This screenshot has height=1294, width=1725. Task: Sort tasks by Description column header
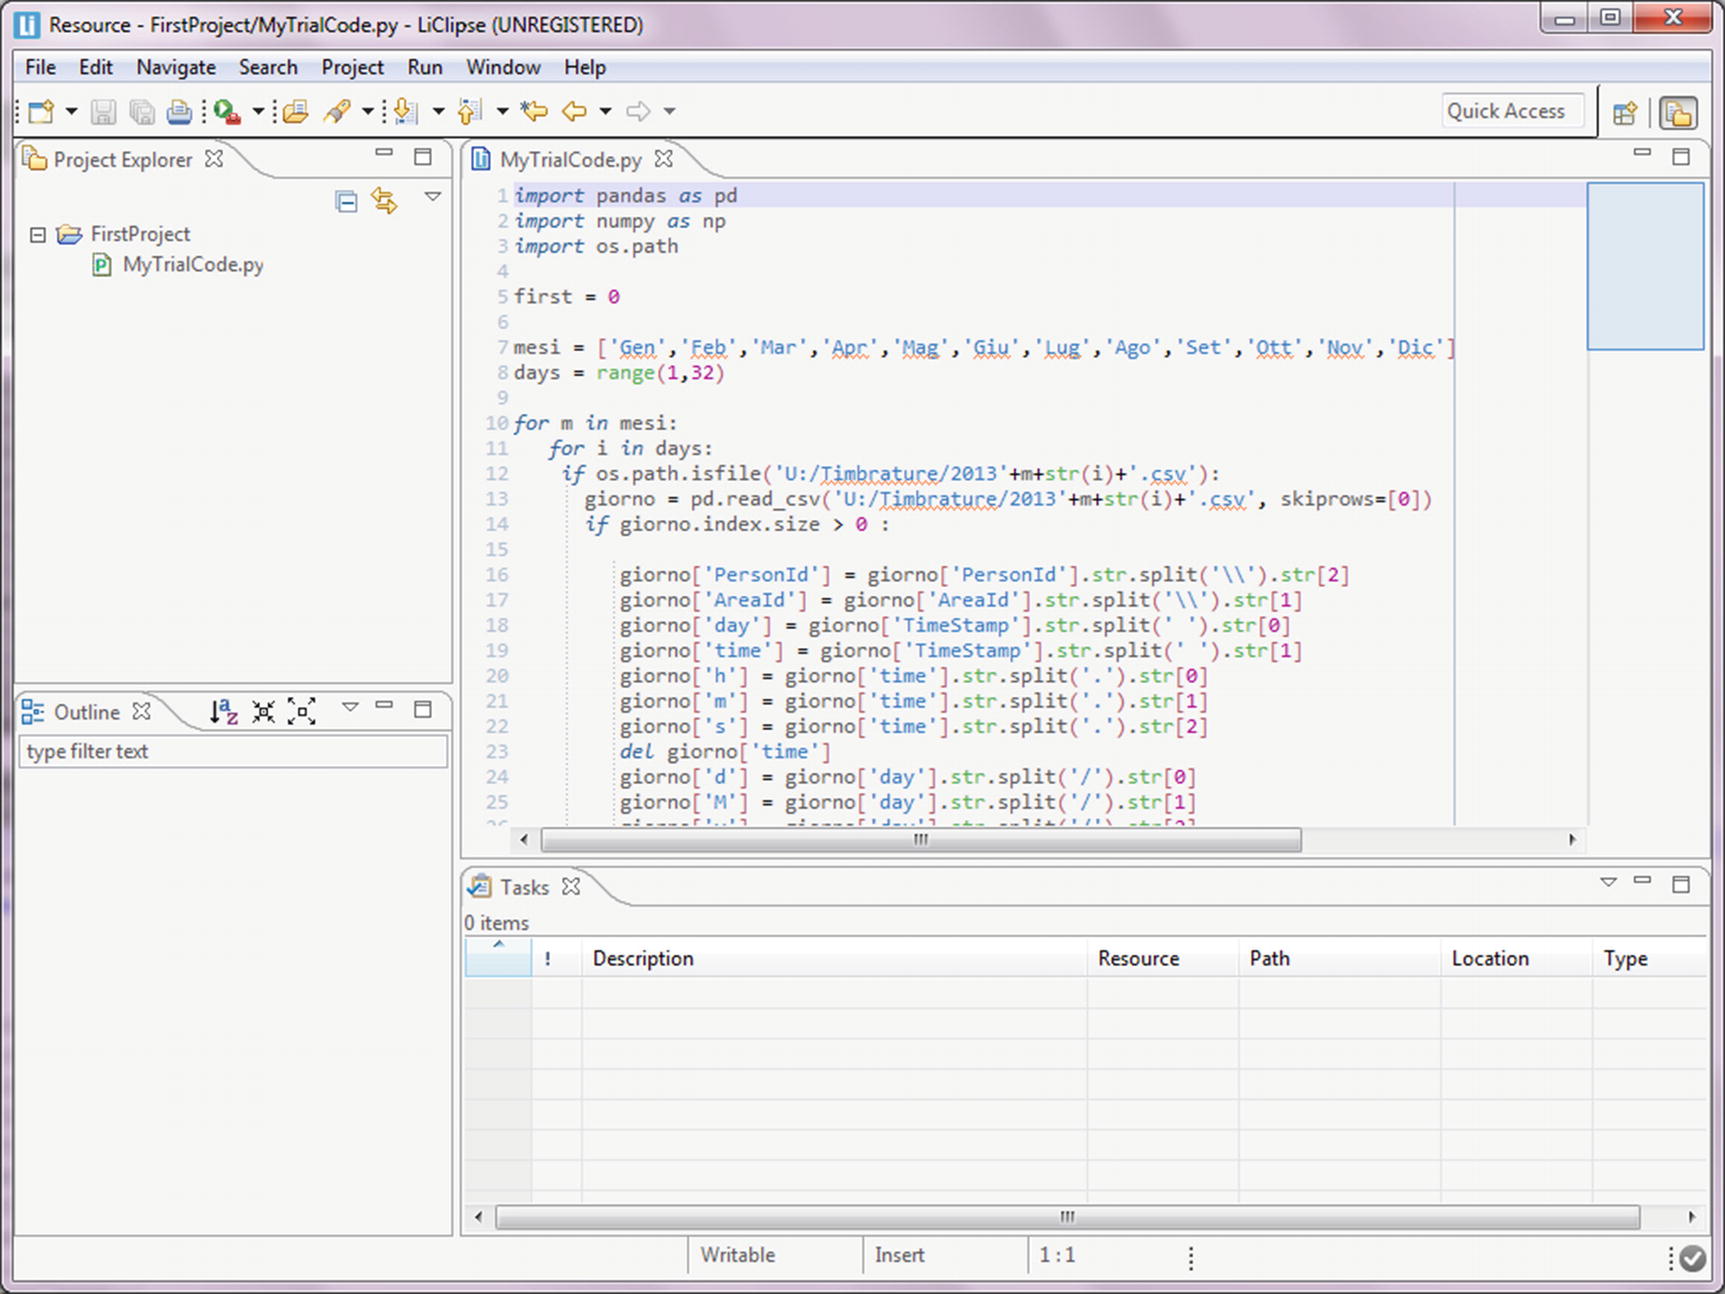(x=834, y=958)
